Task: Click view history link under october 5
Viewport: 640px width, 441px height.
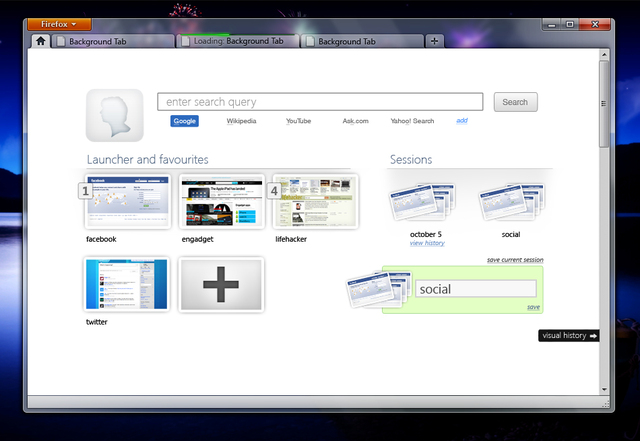Action: tap(427, 243)
